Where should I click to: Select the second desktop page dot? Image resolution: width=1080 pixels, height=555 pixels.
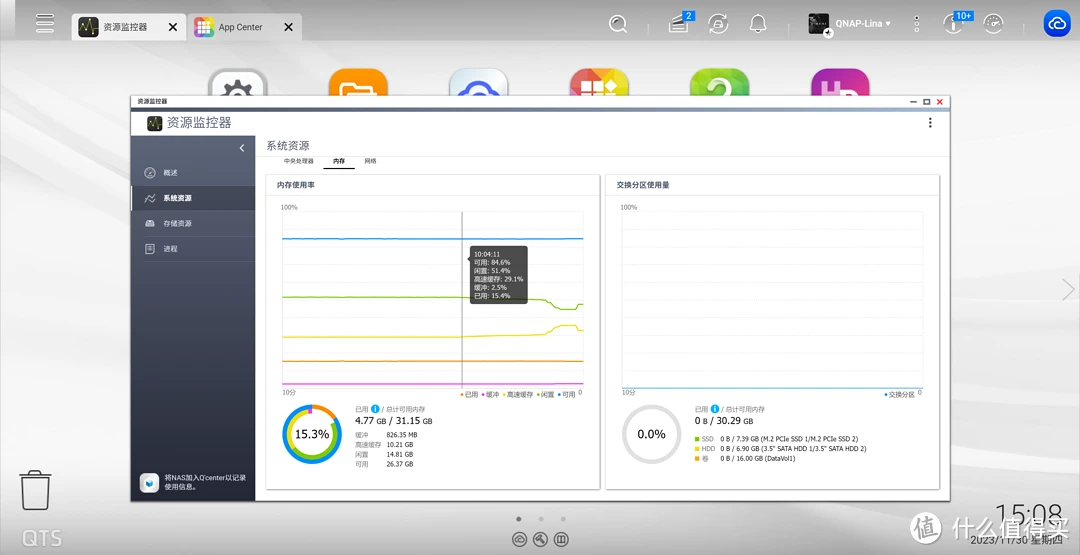541,519
